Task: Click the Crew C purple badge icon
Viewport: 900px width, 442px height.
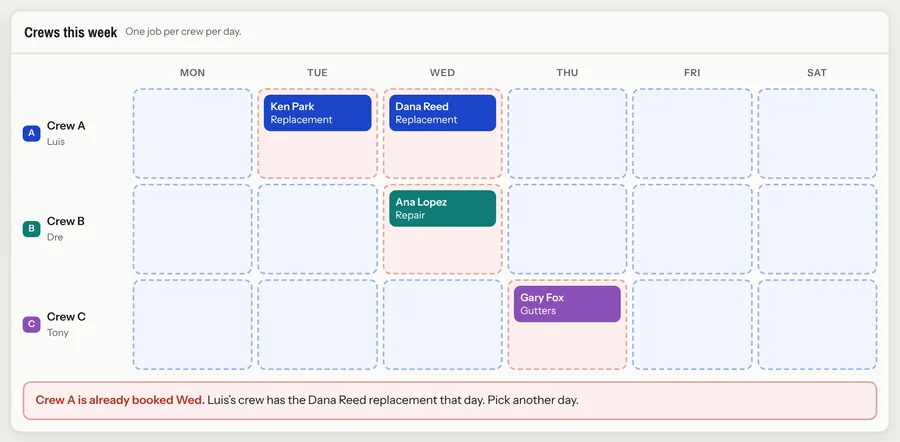Action: point(31,324)
